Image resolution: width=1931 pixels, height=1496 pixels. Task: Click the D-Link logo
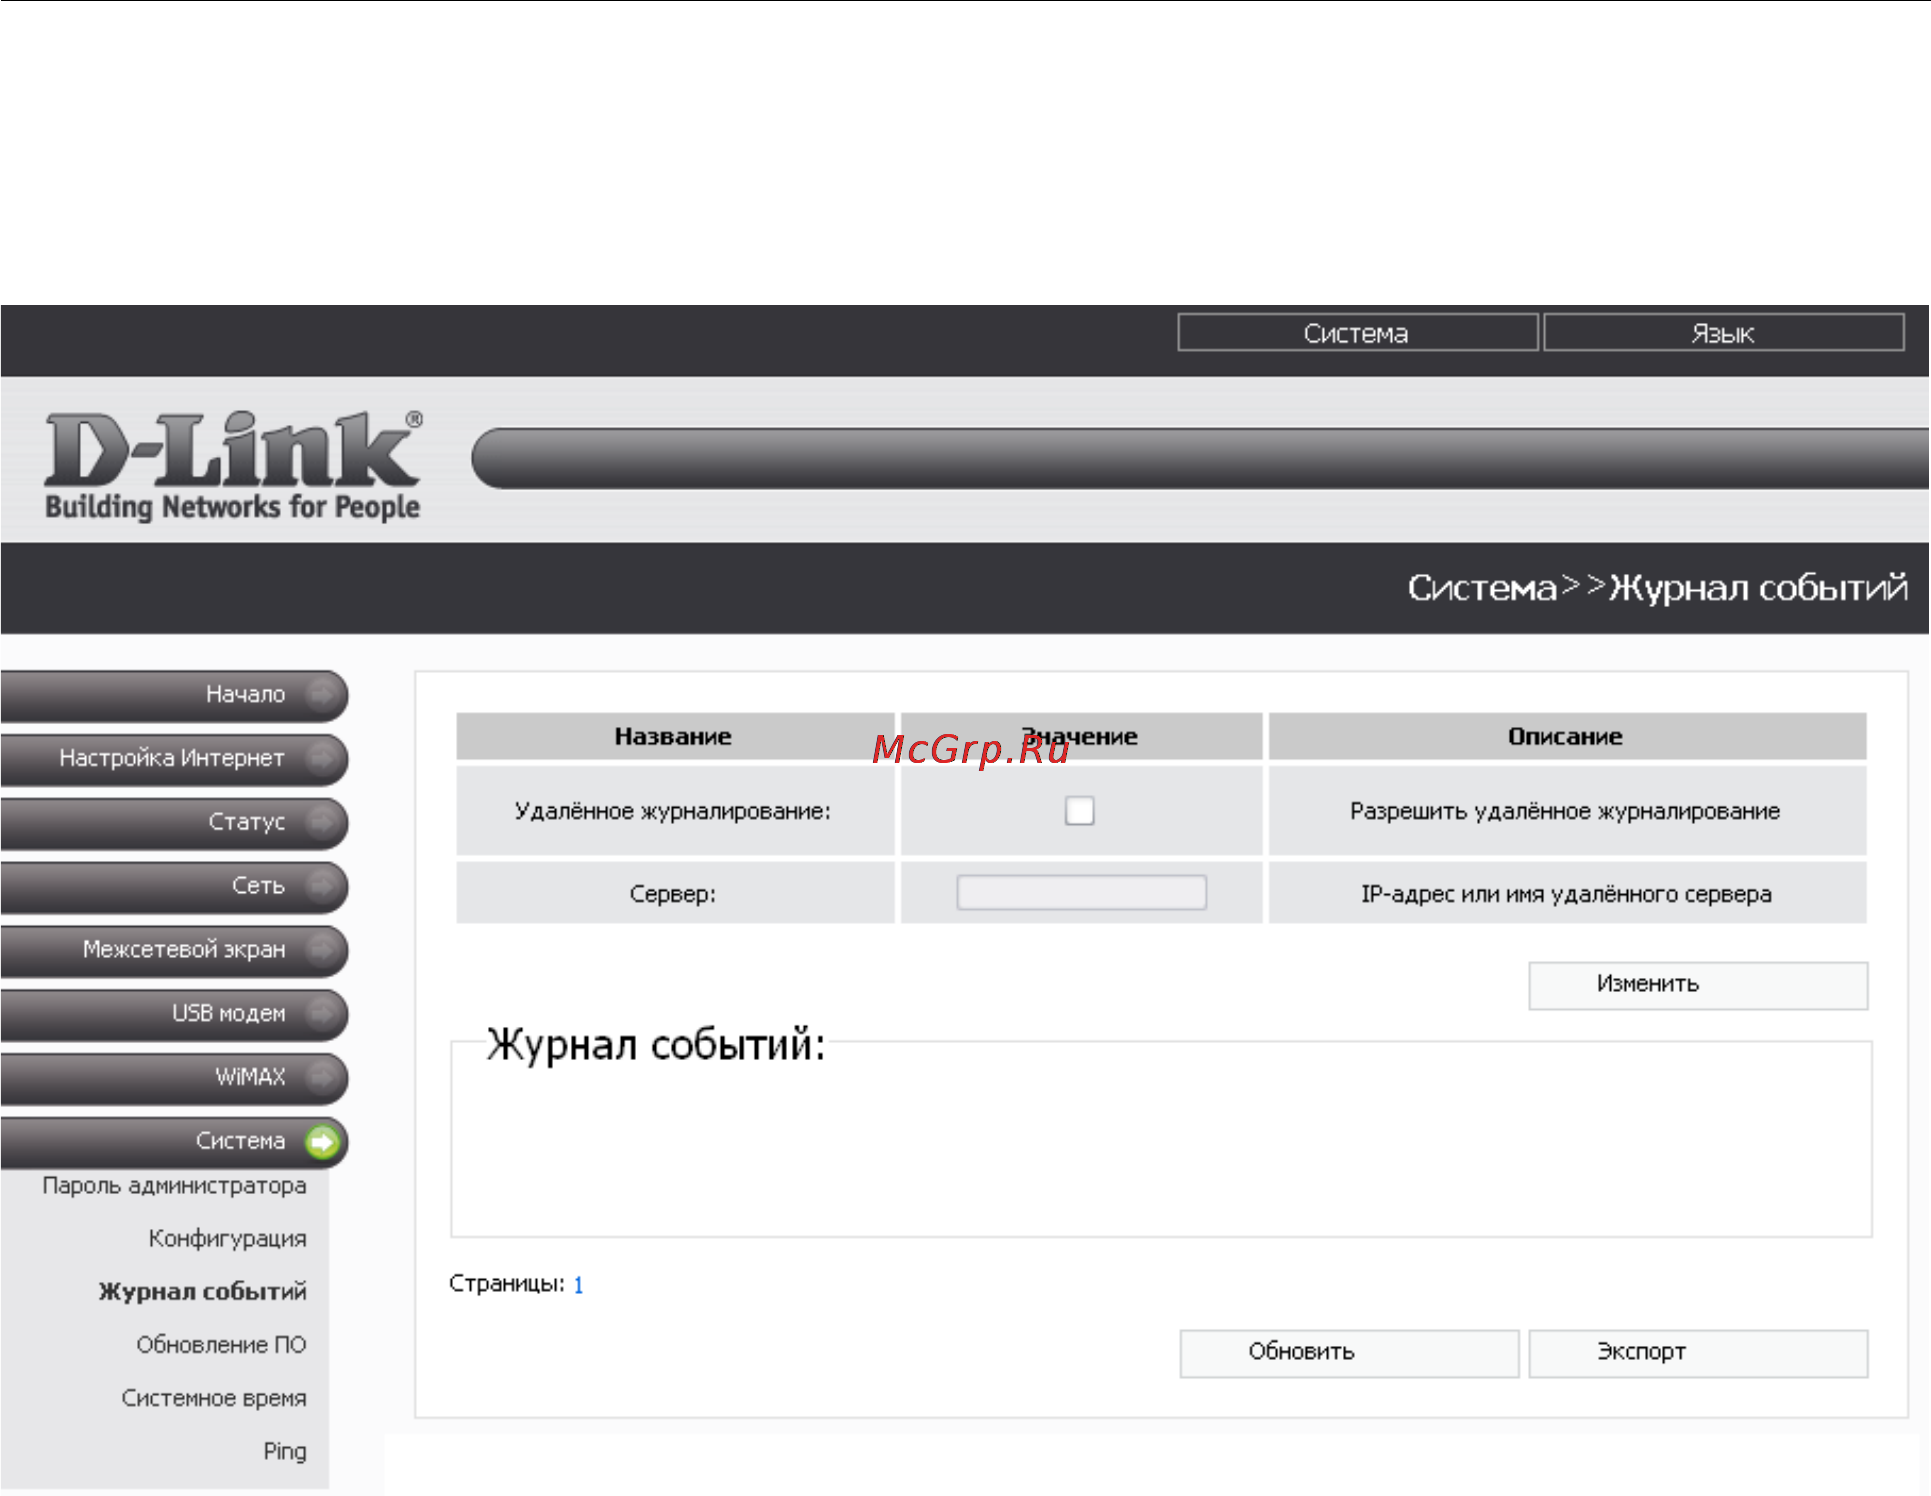pyautogui.click(x=233, y=464)
